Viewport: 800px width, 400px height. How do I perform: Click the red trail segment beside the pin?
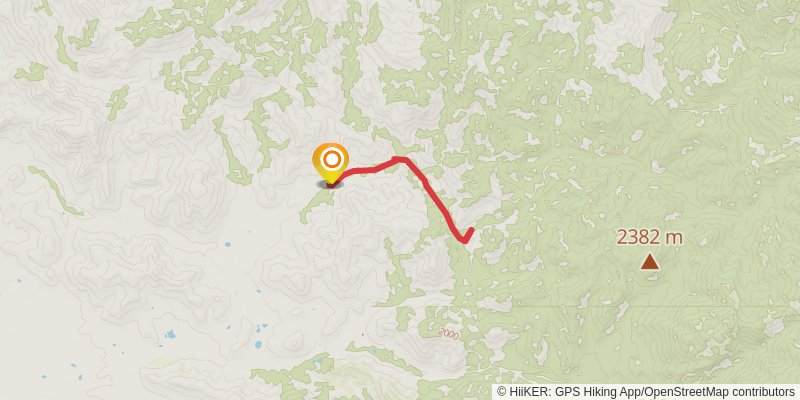click(357, 171)
